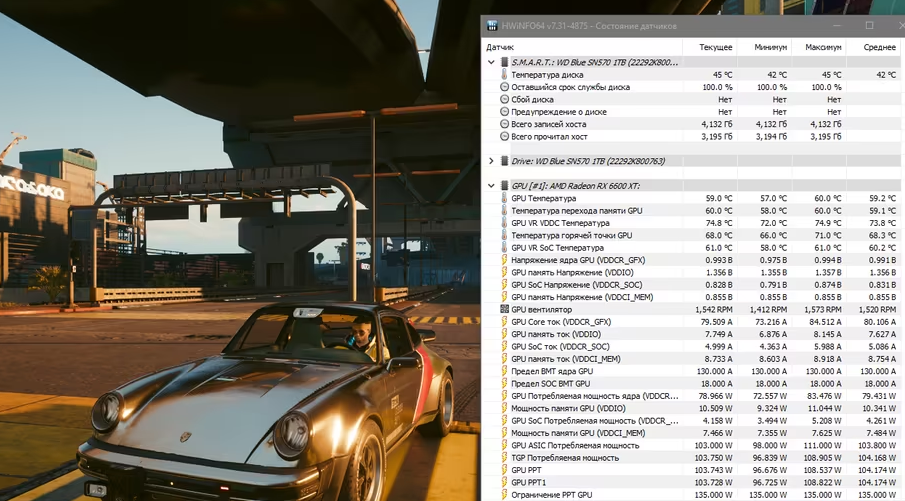Collapse the GPU [#1] AMD Radeon RX 6600 XT group
The height and width of the screenshot is (501, 905).
point(491,186)
